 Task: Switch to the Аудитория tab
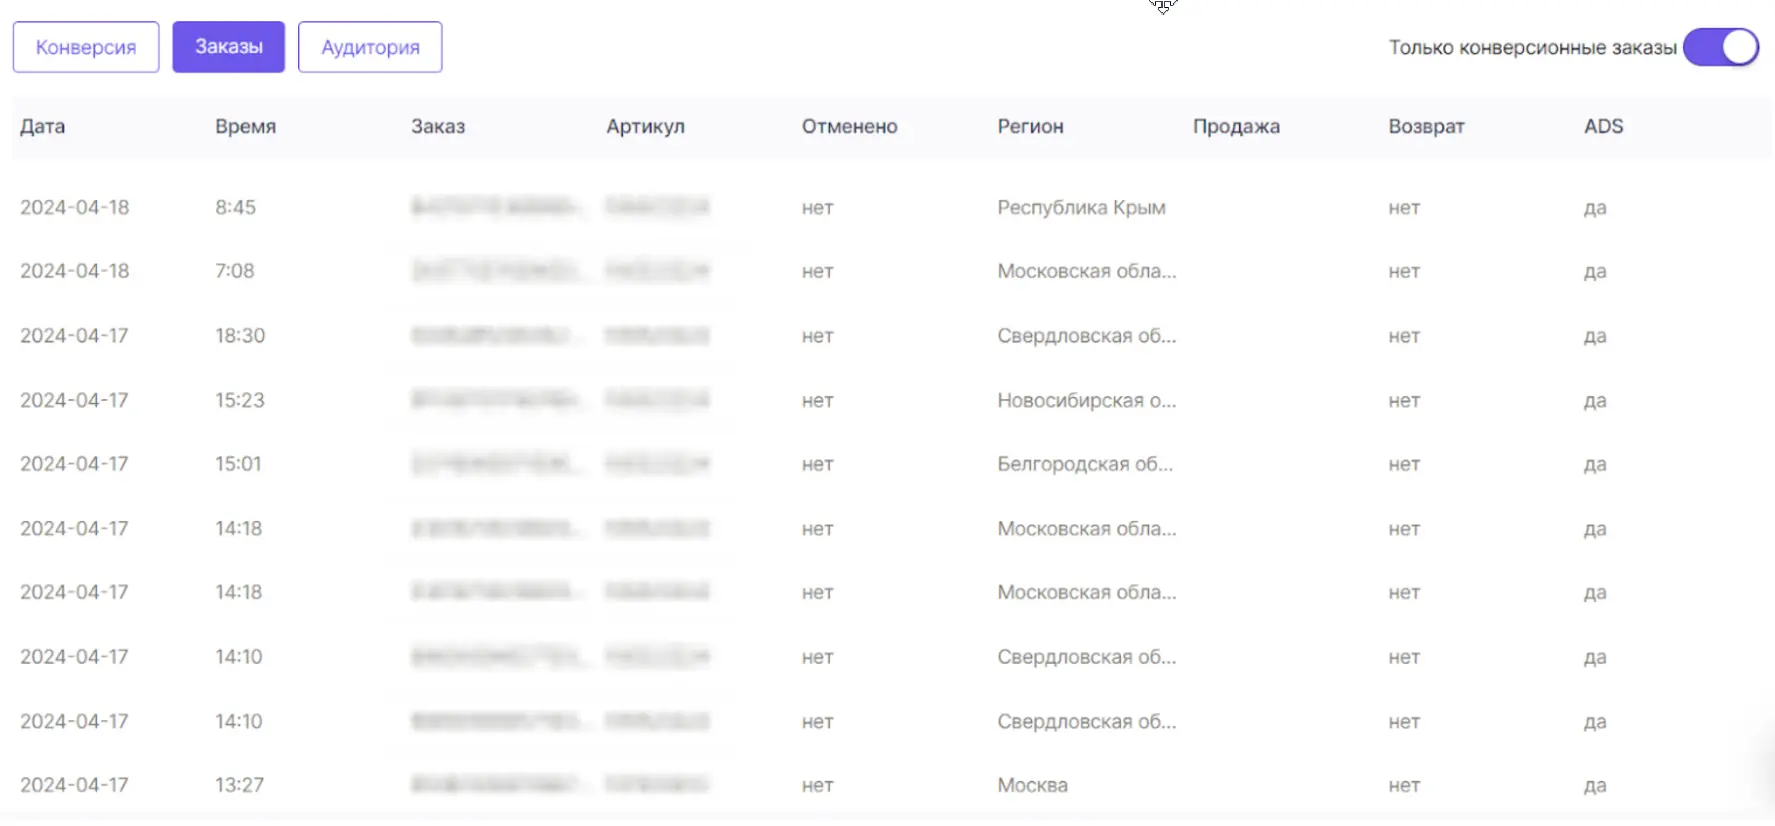point(370,47)
